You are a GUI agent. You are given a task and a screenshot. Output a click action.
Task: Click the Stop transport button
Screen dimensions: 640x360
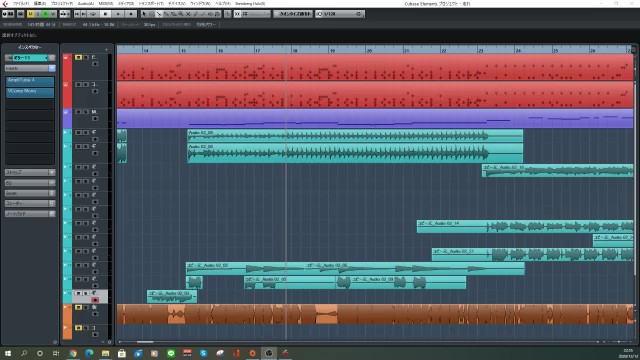click(106, 14)
